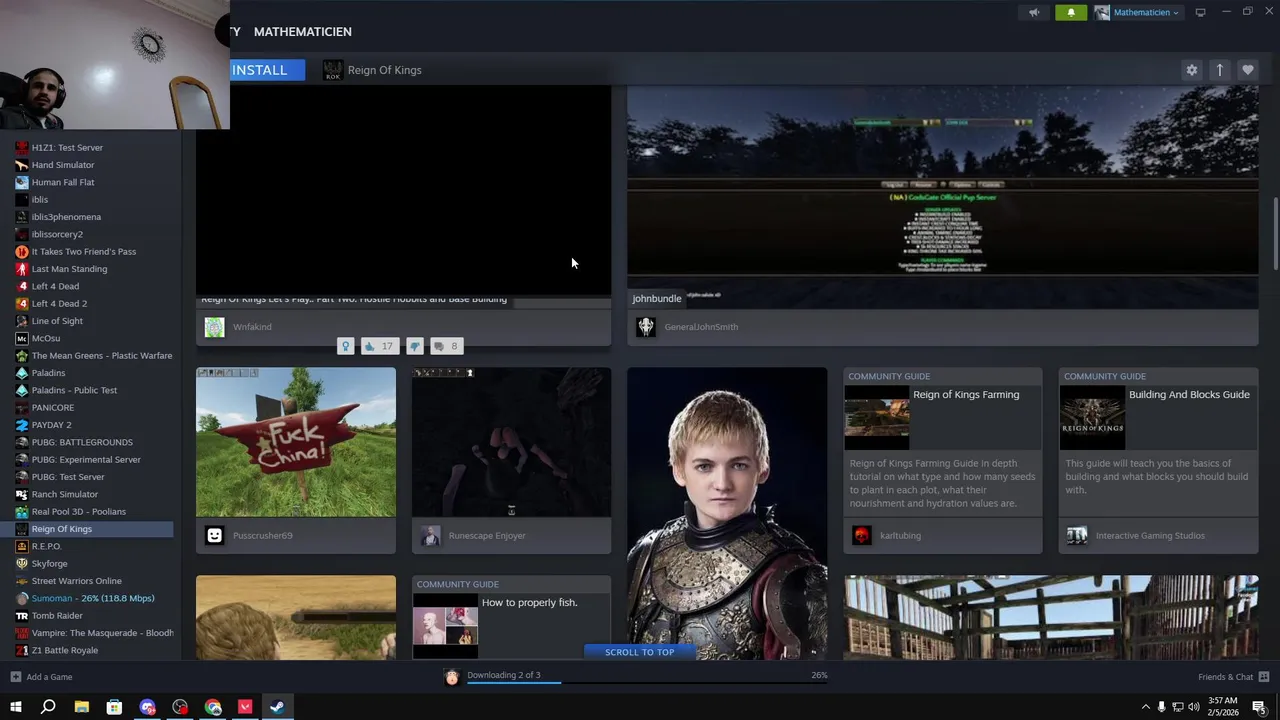
Task: Open Pusscrusher69's sign screenshot
Action: pos(296,442)
